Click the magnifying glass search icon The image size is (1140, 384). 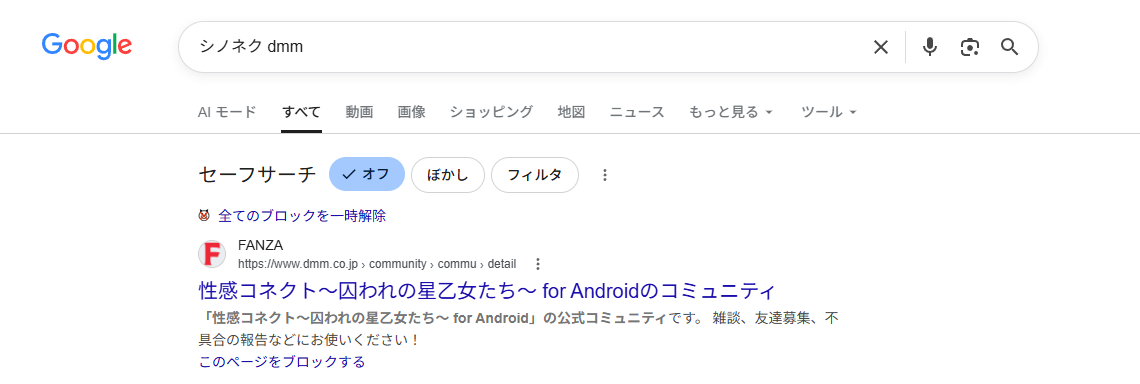point(1009,47)
